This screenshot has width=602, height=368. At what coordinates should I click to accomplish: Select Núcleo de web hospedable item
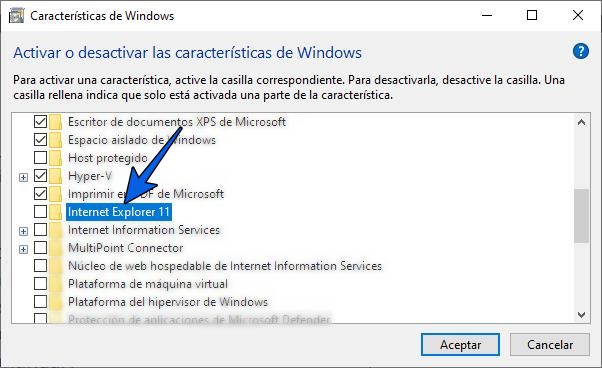[x=225, y=266]
